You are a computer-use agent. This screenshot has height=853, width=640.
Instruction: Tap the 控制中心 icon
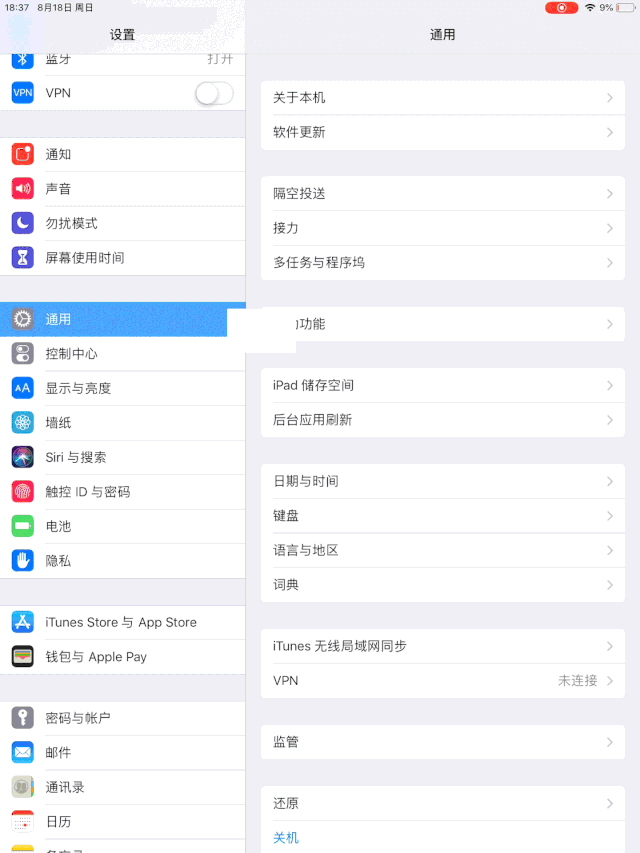[x=22, y=354]
